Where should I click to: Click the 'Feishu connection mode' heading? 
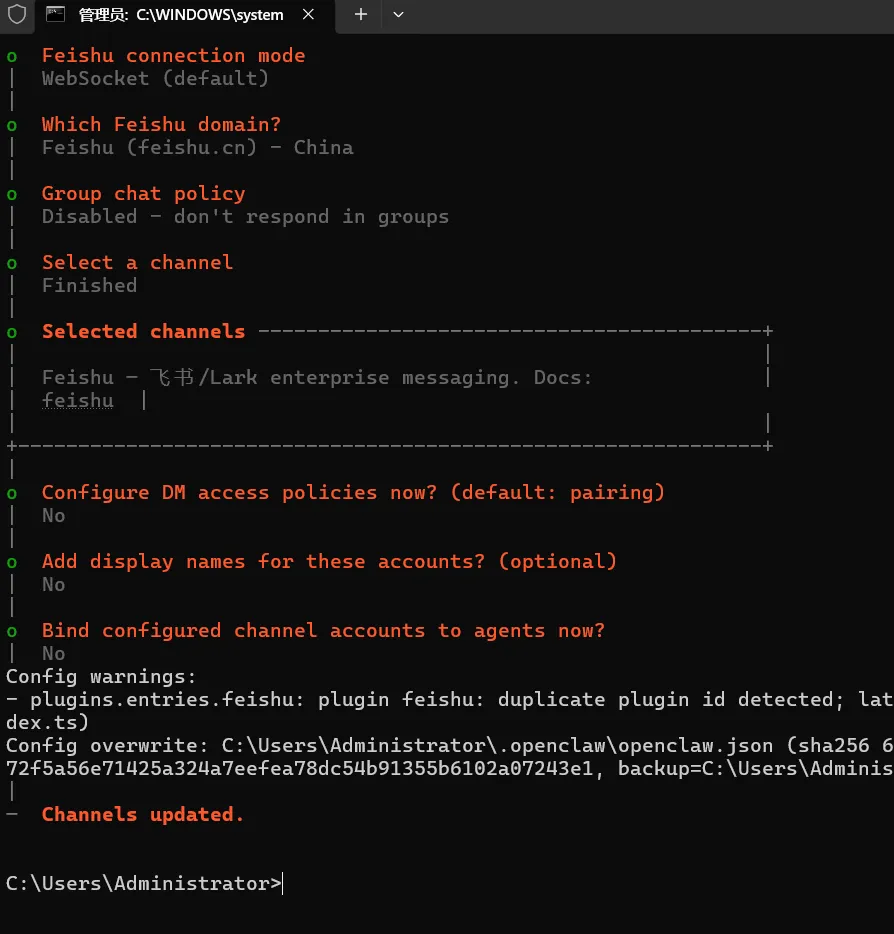point(173,55)
